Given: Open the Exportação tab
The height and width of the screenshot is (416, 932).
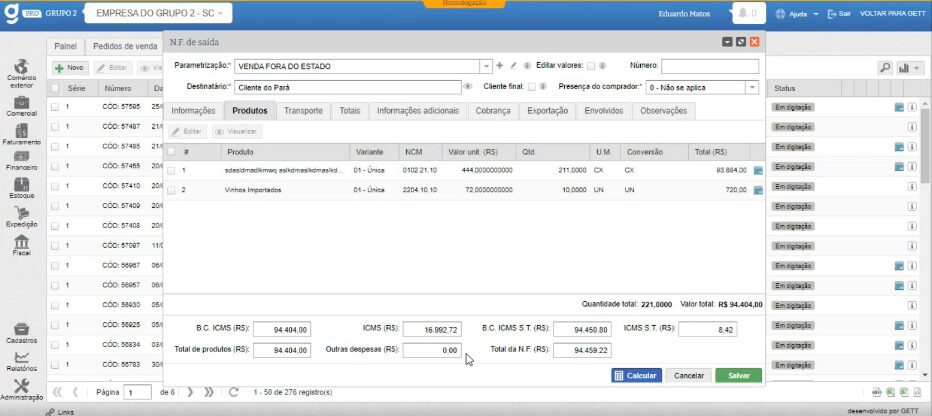Looking at the screenshot, I should tap(547, 111).
